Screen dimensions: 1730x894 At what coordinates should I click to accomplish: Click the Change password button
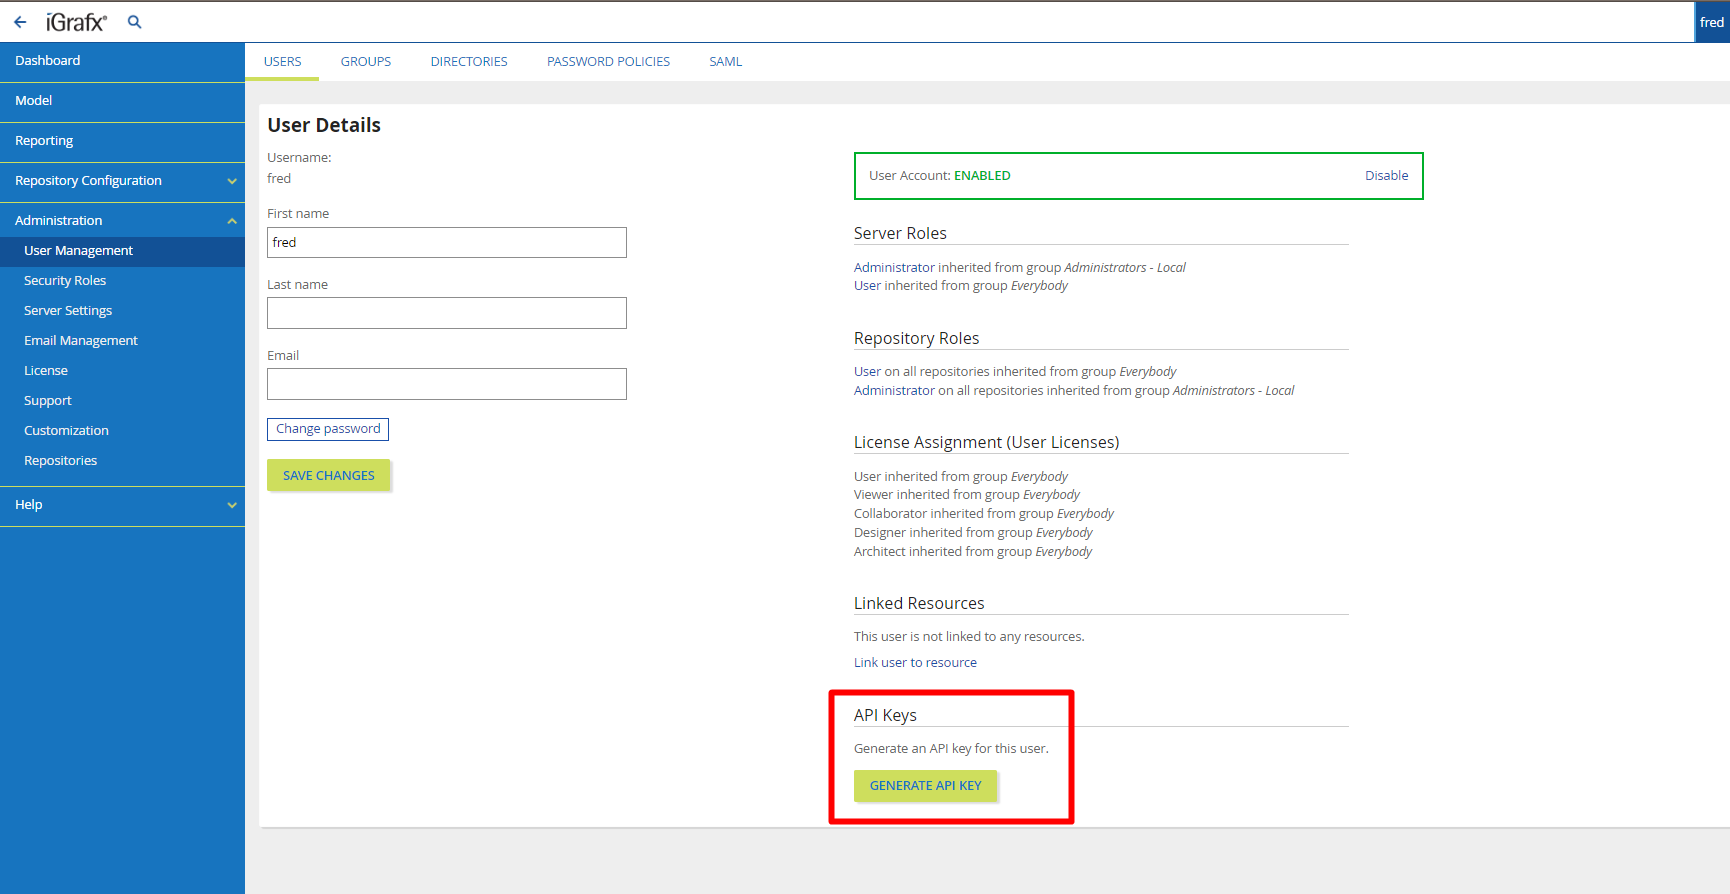coord(328,429)
